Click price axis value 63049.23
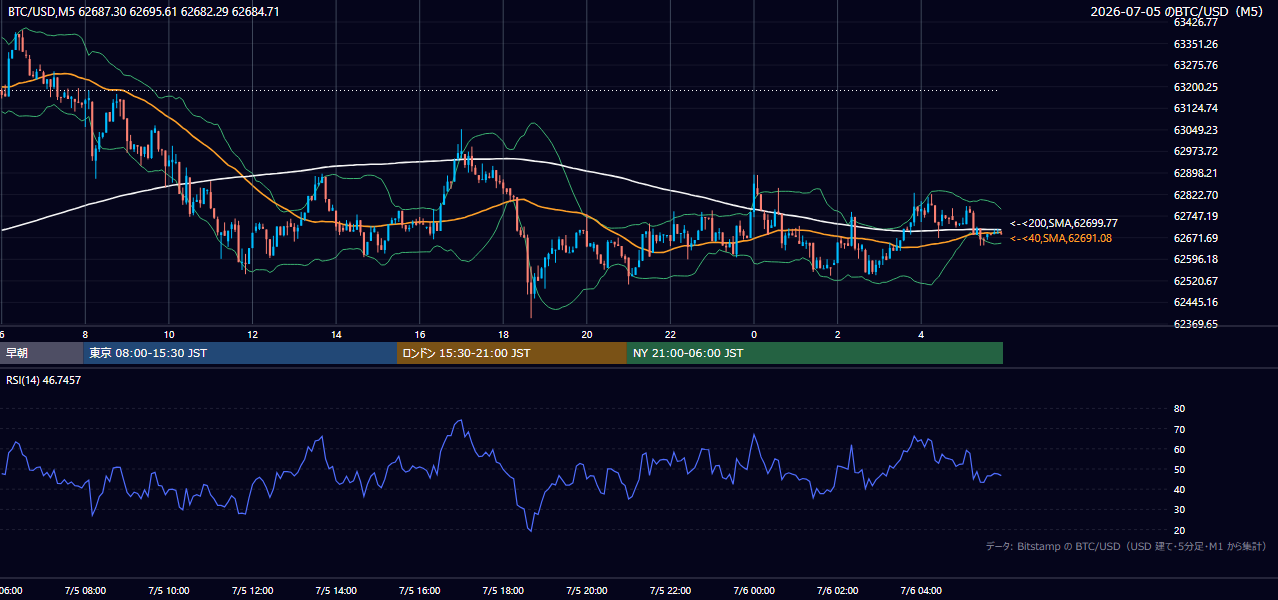 [x=1195, y=130]
